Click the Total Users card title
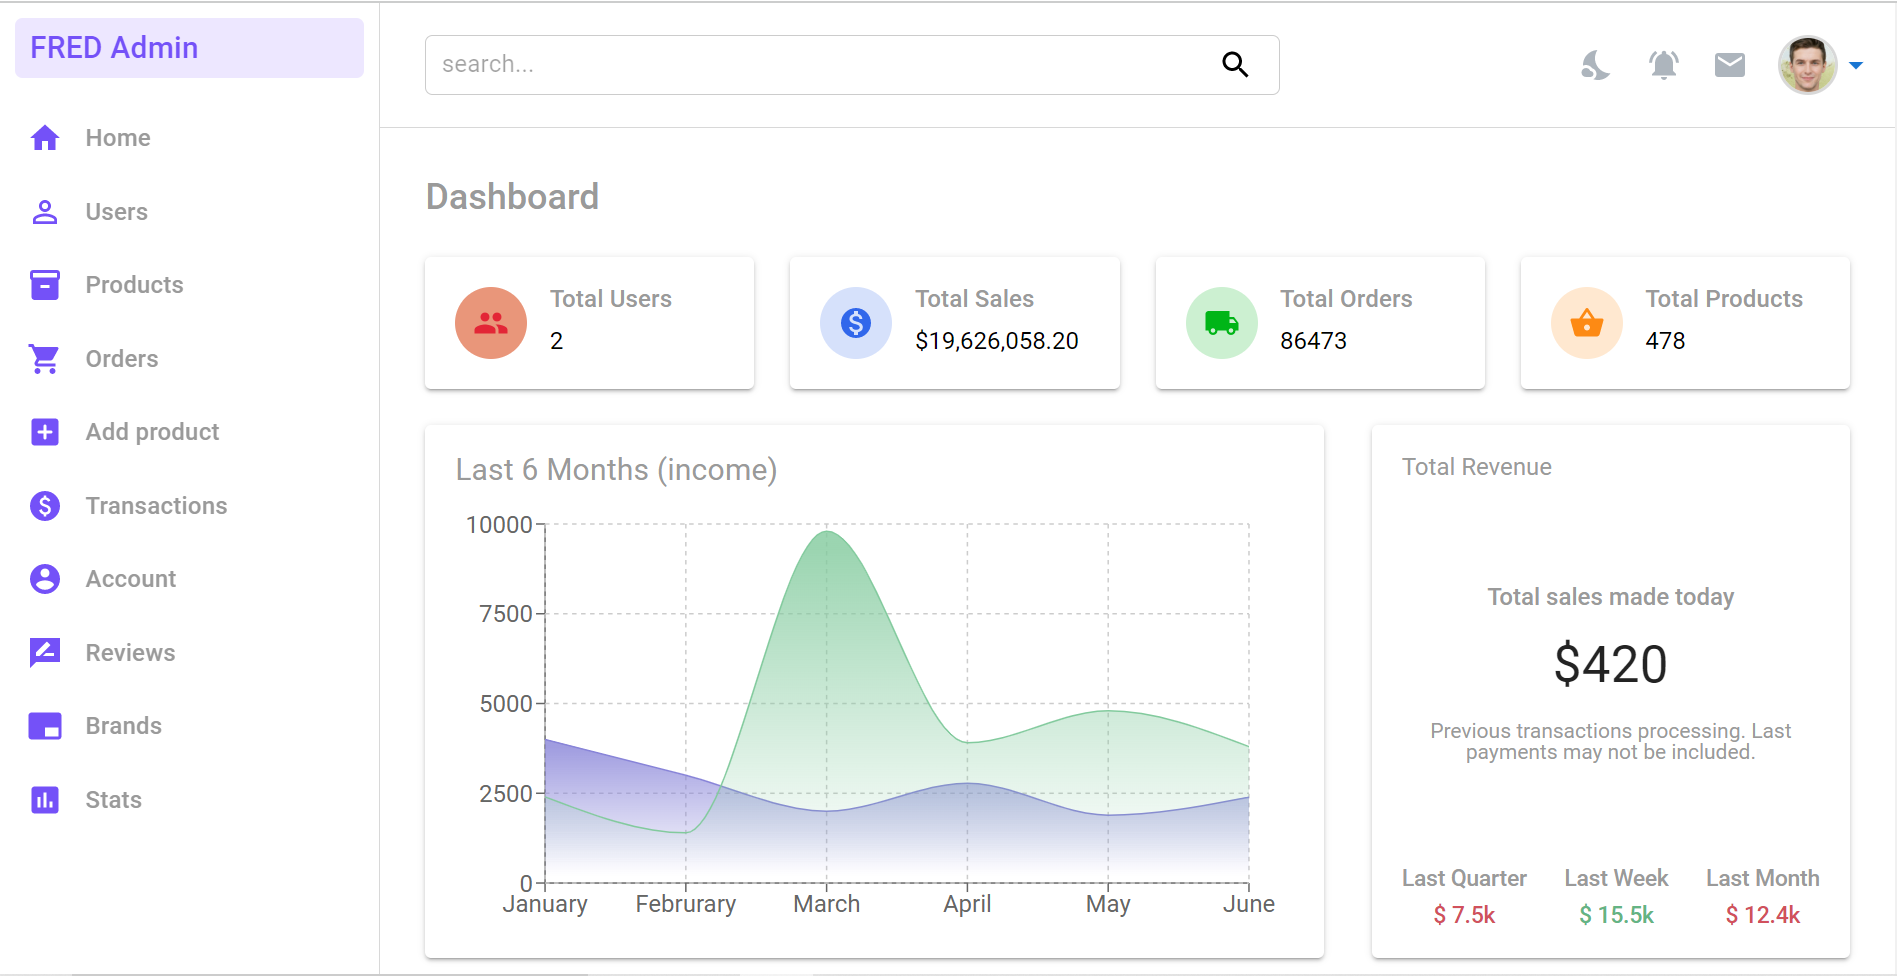The width and height of the screenshot is (1897, 976). coord(611,299)
